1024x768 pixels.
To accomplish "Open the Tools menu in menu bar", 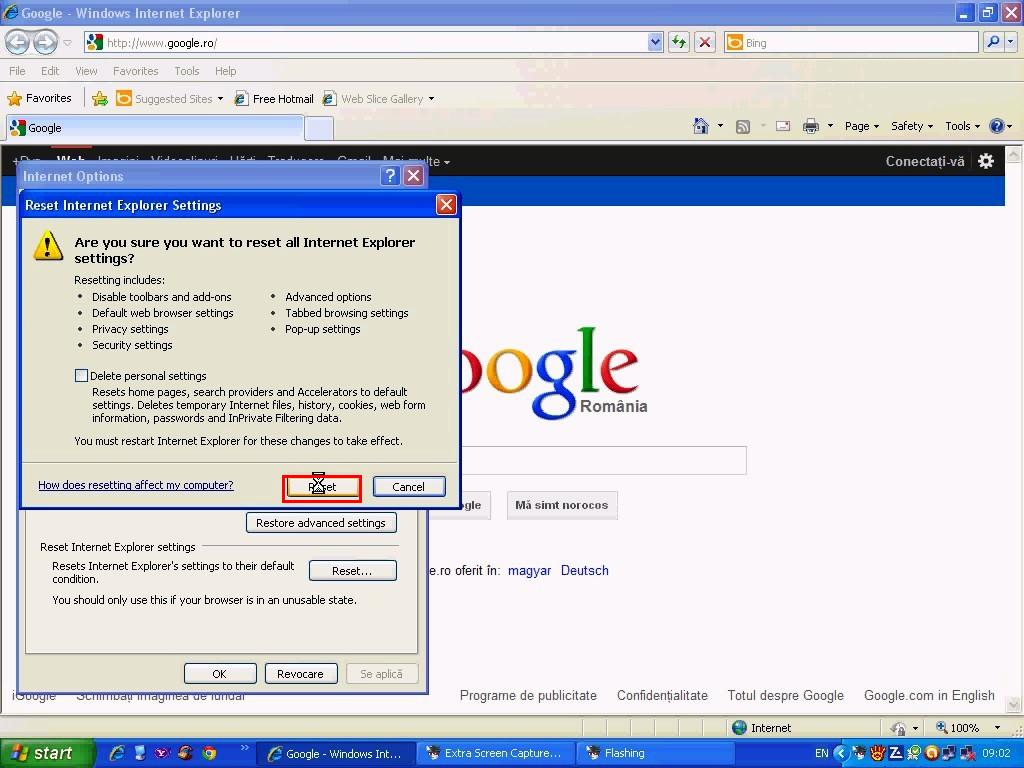I will click(x=186, y=71).
